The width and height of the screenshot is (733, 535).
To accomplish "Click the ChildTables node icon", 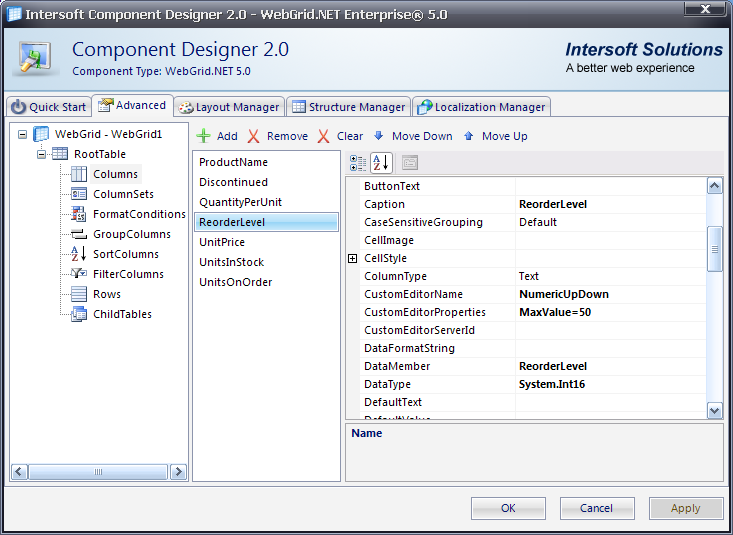I will [x=79, y=314].
